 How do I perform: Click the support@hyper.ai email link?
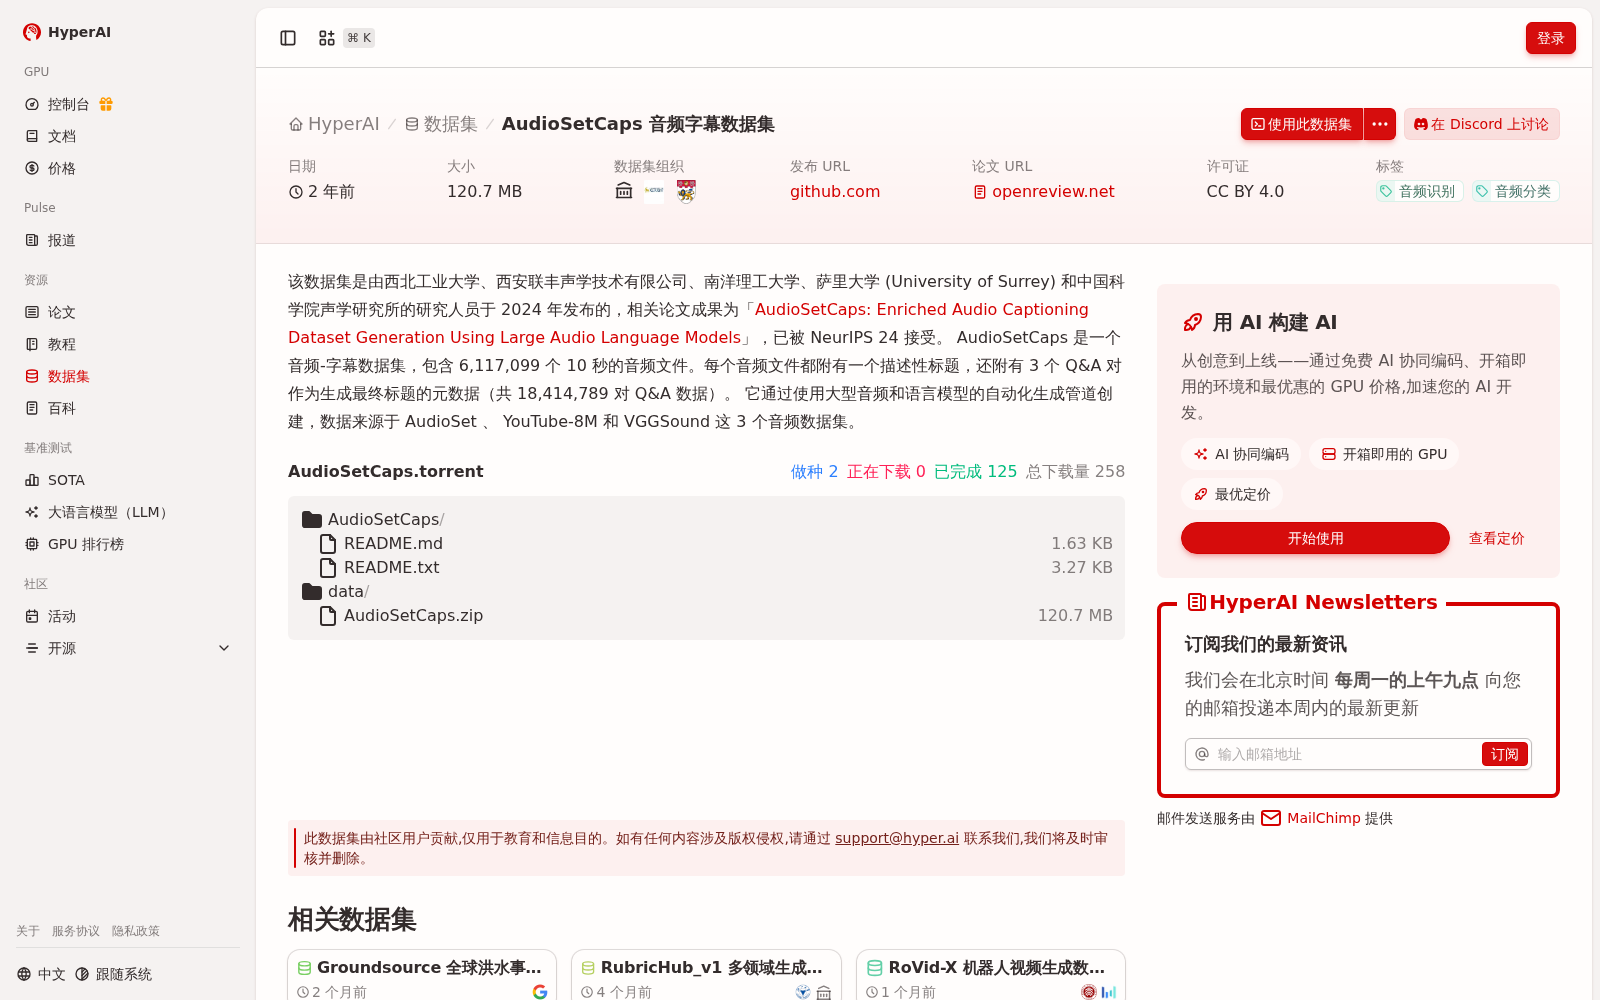pos(897,838)
